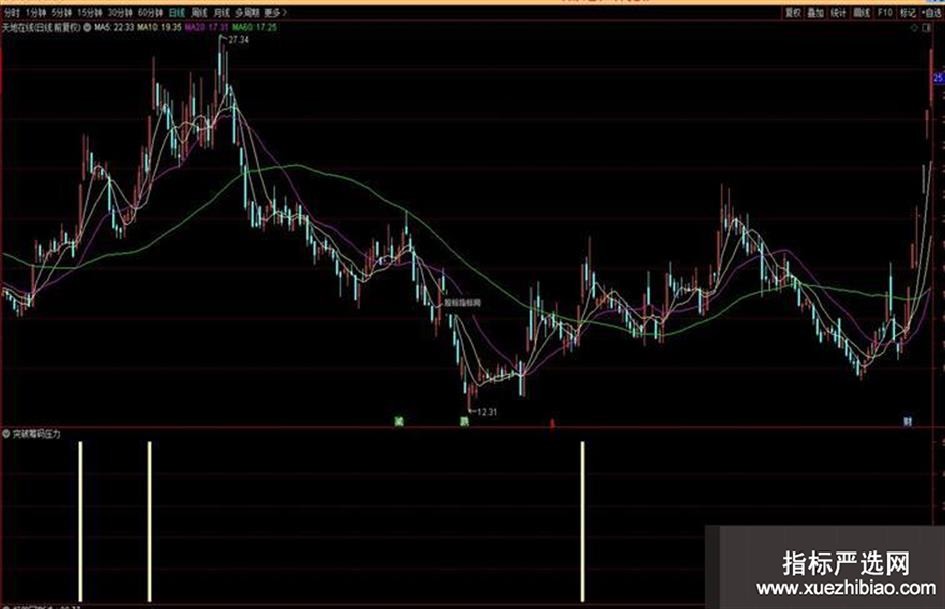
Task: Click the 画线 drawing tools button
Action: (x=862, y=13)
